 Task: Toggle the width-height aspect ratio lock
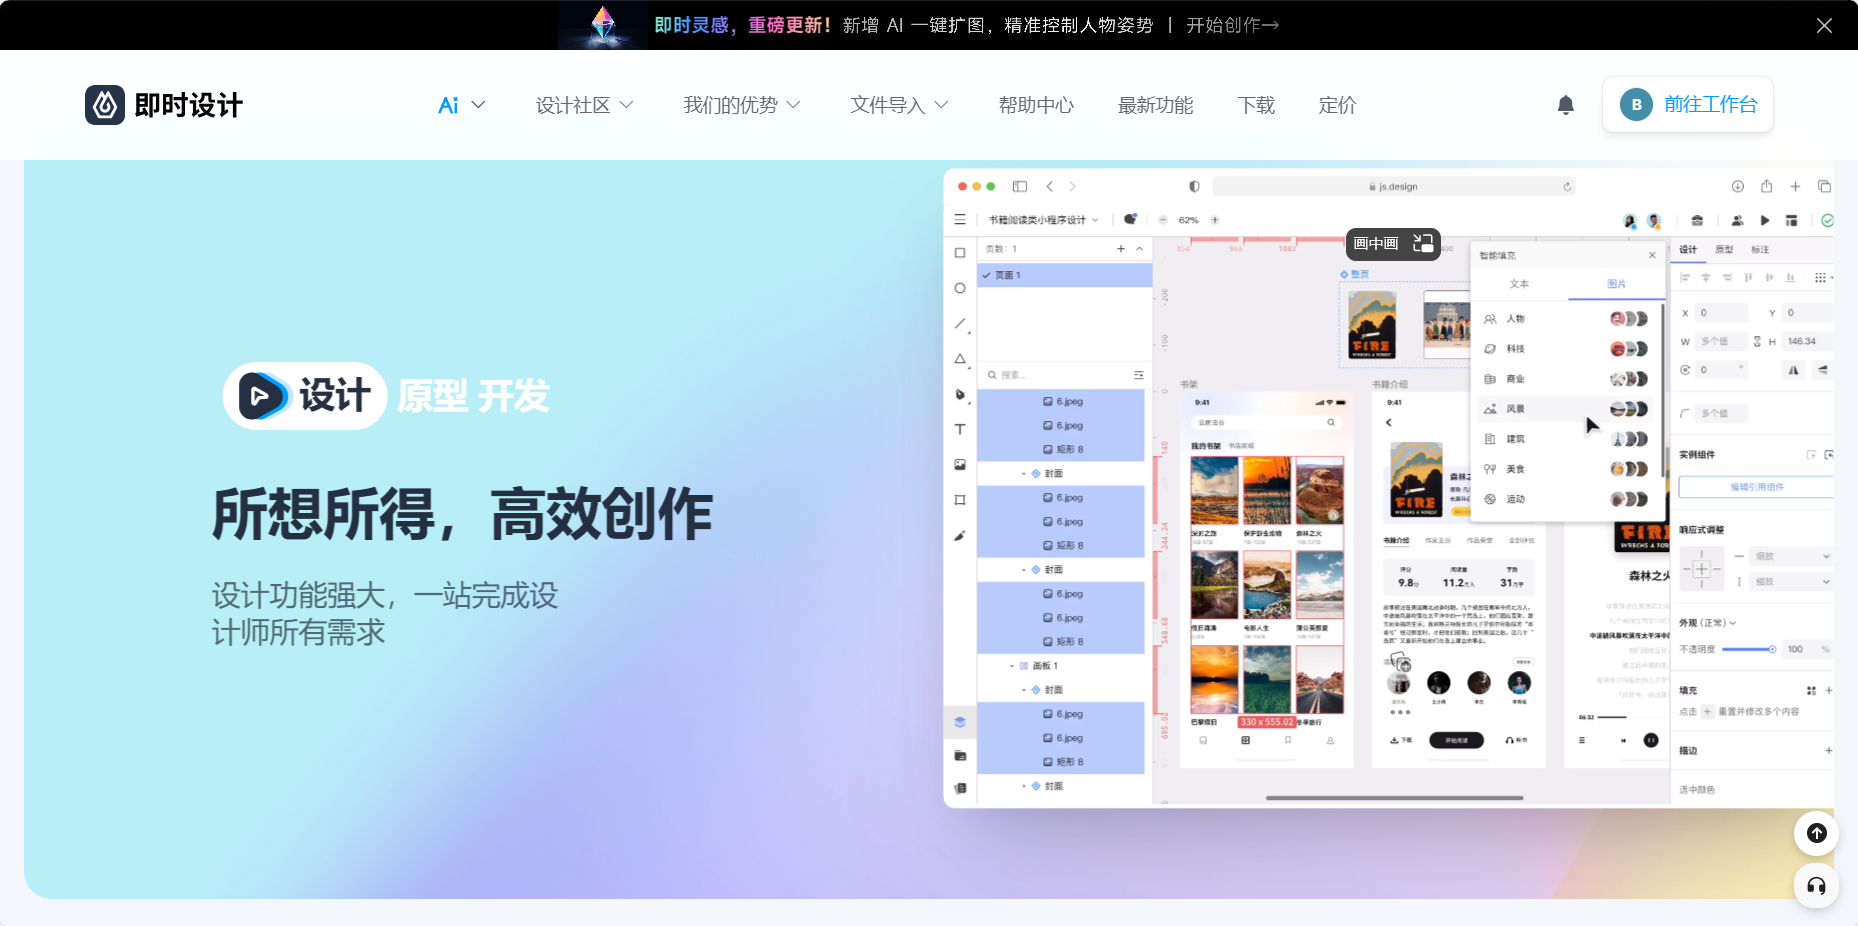click(1757, 341)
